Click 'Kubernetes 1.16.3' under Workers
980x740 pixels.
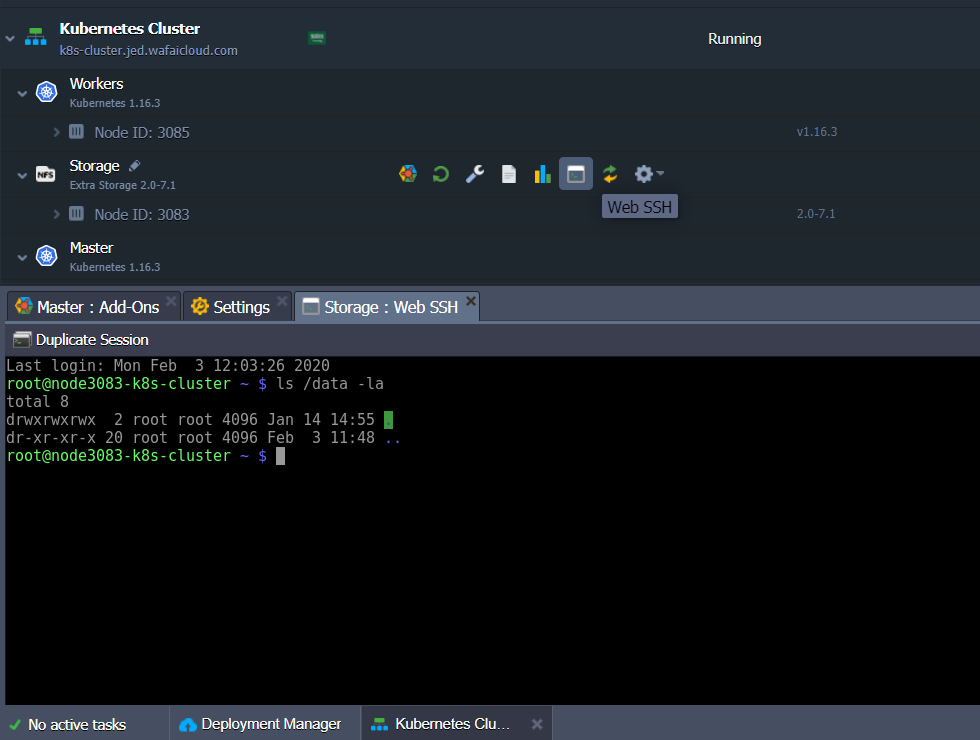point(115,103)
